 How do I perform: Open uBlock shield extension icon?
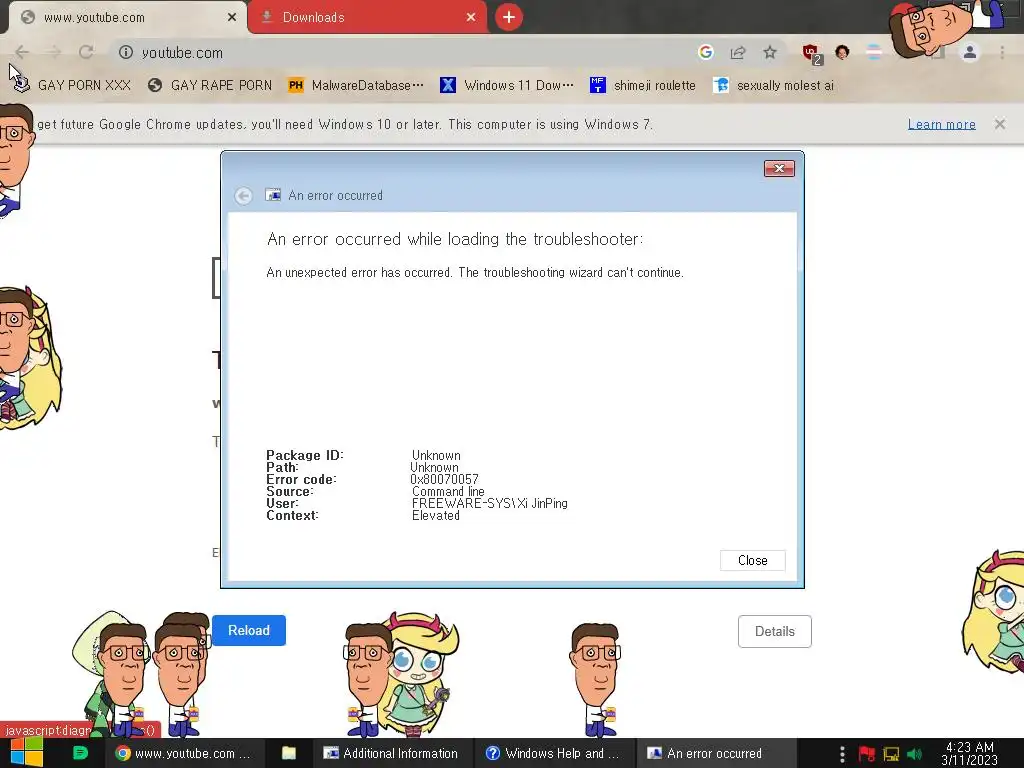pos(811,53)
